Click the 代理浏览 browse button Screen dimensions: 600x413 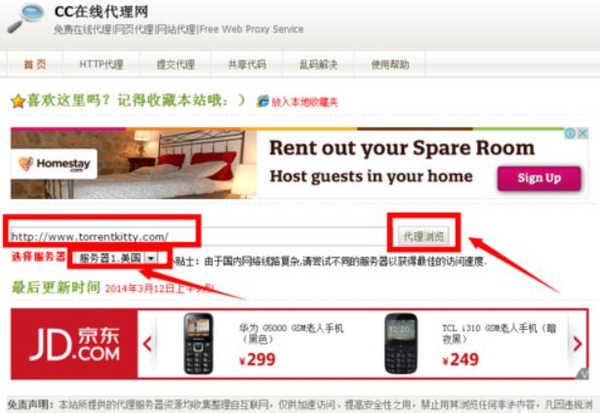tap(424, 236)
